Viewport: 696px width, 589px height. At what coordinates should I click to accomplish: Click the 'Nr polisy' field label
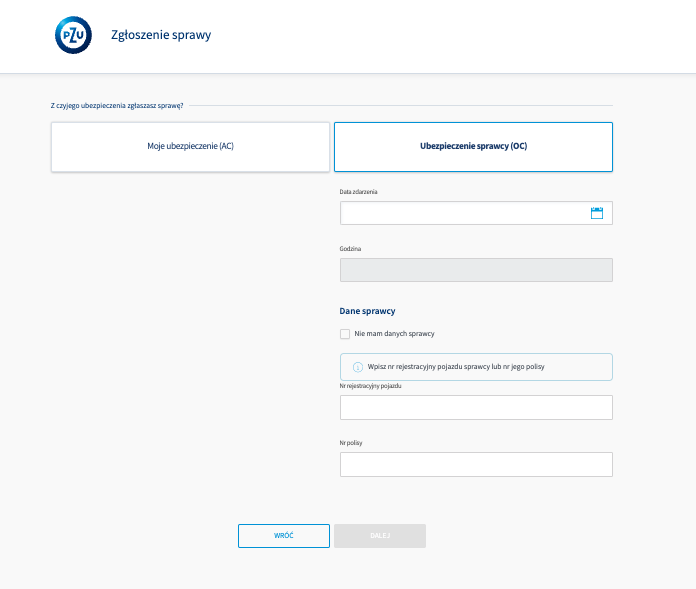(x=350, y=442)
